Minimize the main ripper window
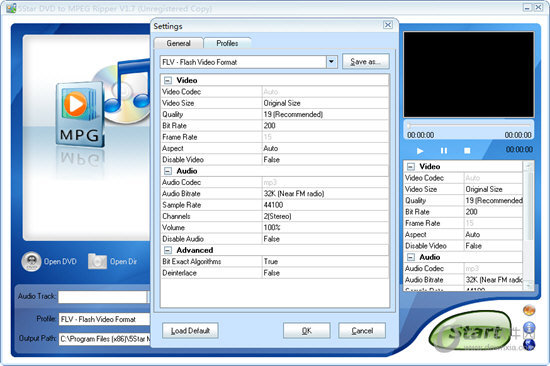 point(527,7)
